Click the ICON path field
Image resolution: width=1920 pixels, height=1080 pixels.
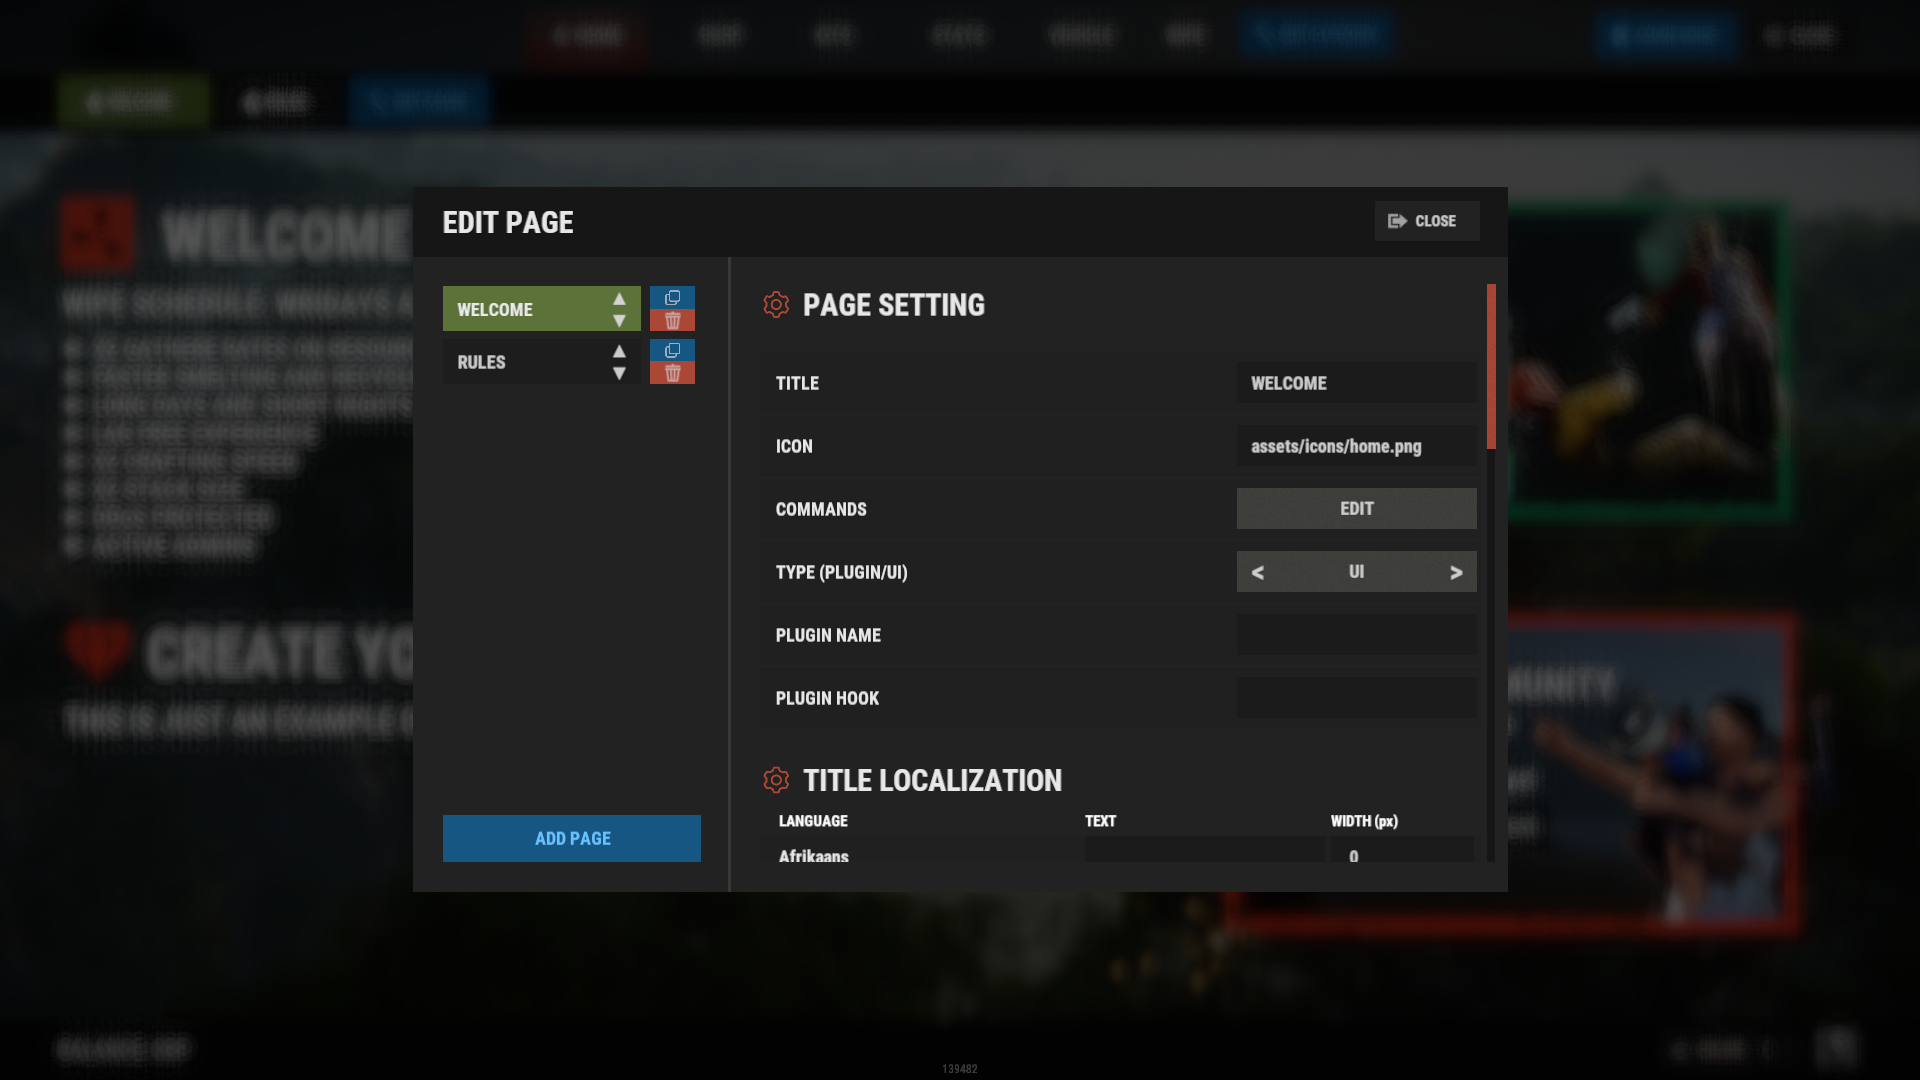point(1356,446)
